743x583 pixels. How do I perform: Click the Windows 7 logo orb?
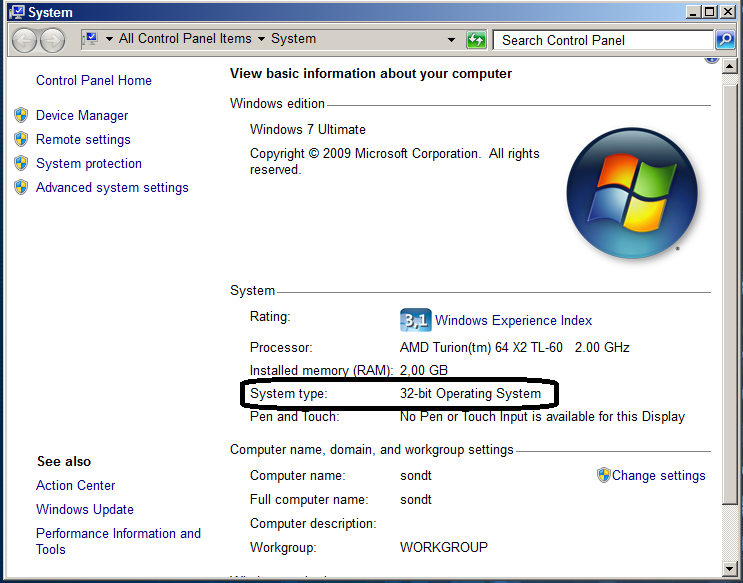click(632, 193)
